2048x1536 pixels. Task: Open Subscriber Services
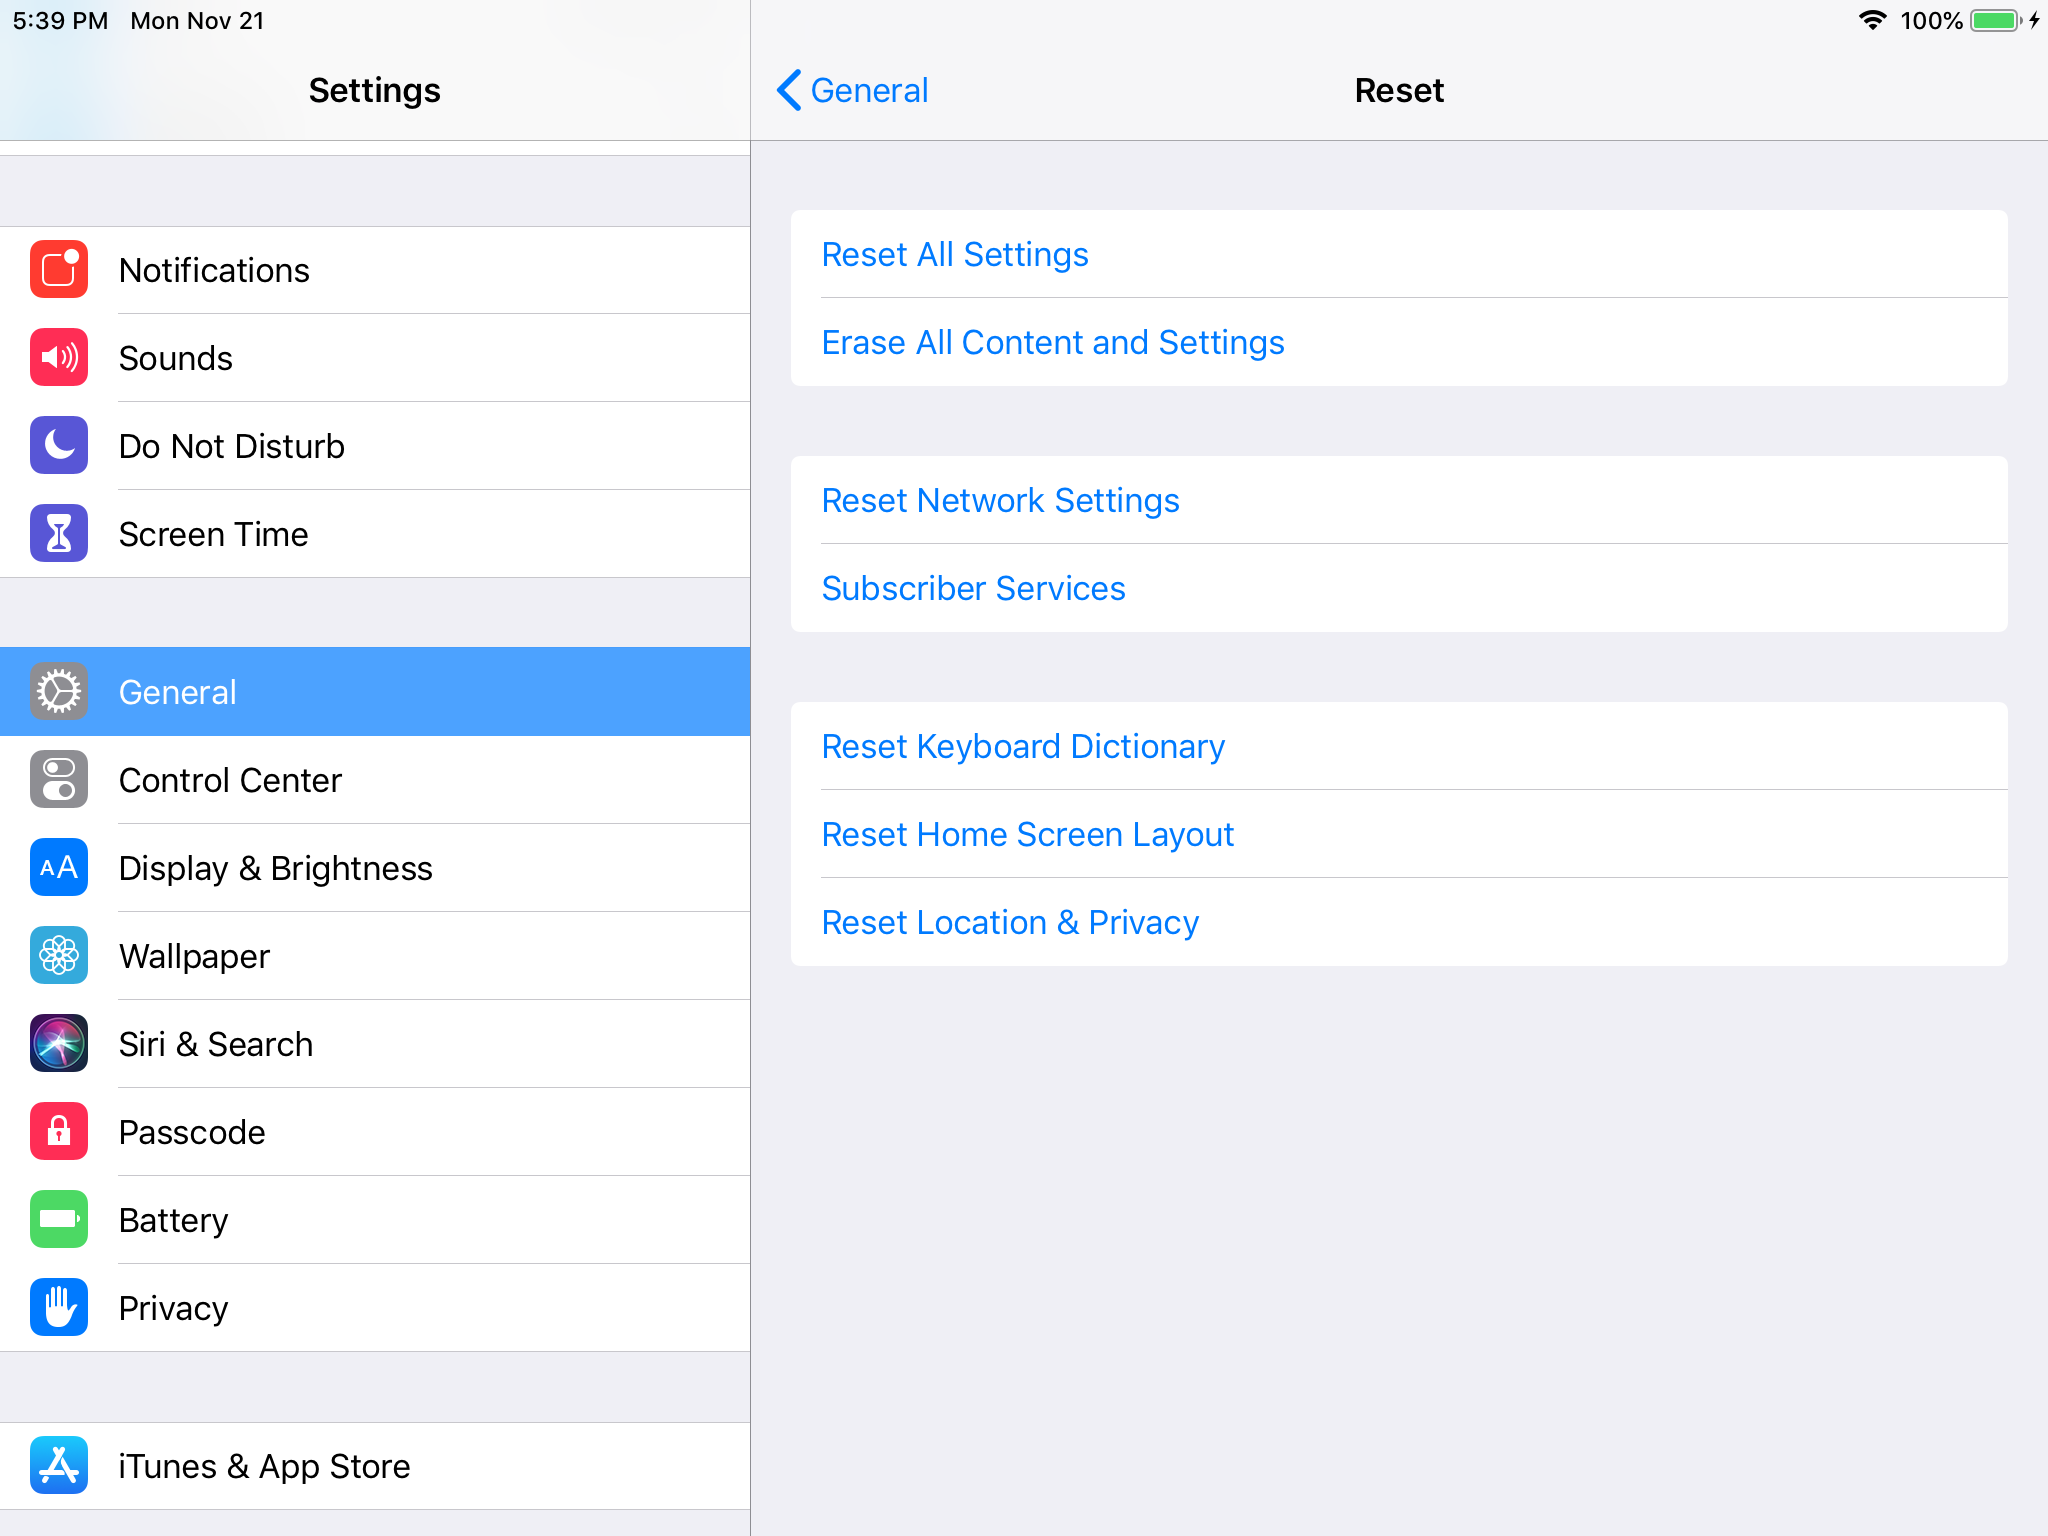tap(973, 588)
